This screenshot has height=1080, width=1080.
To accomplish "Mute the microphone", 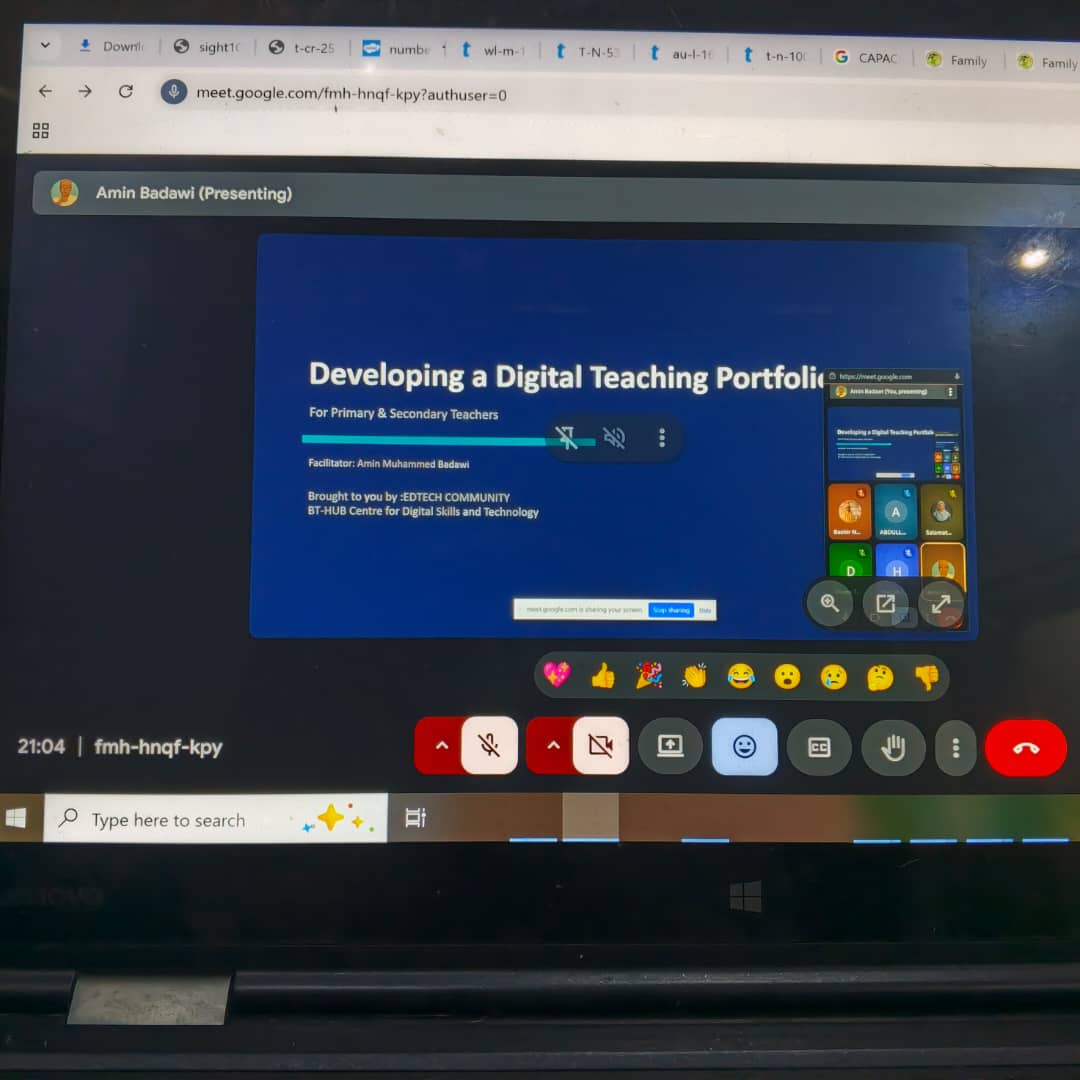I will 490,746.
